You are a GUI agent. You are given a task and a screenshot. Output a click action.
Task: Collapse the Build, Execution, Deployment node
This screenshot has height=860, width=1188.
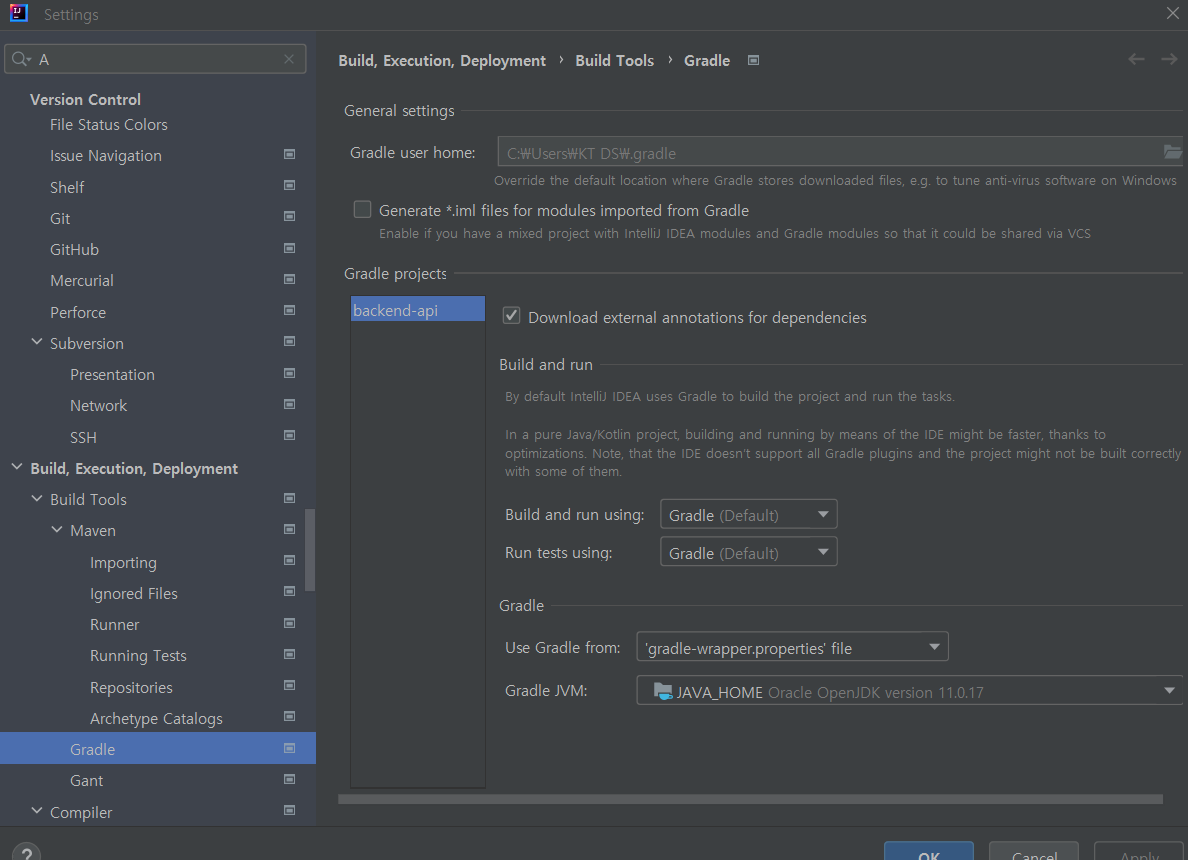(x=17, y=468)
